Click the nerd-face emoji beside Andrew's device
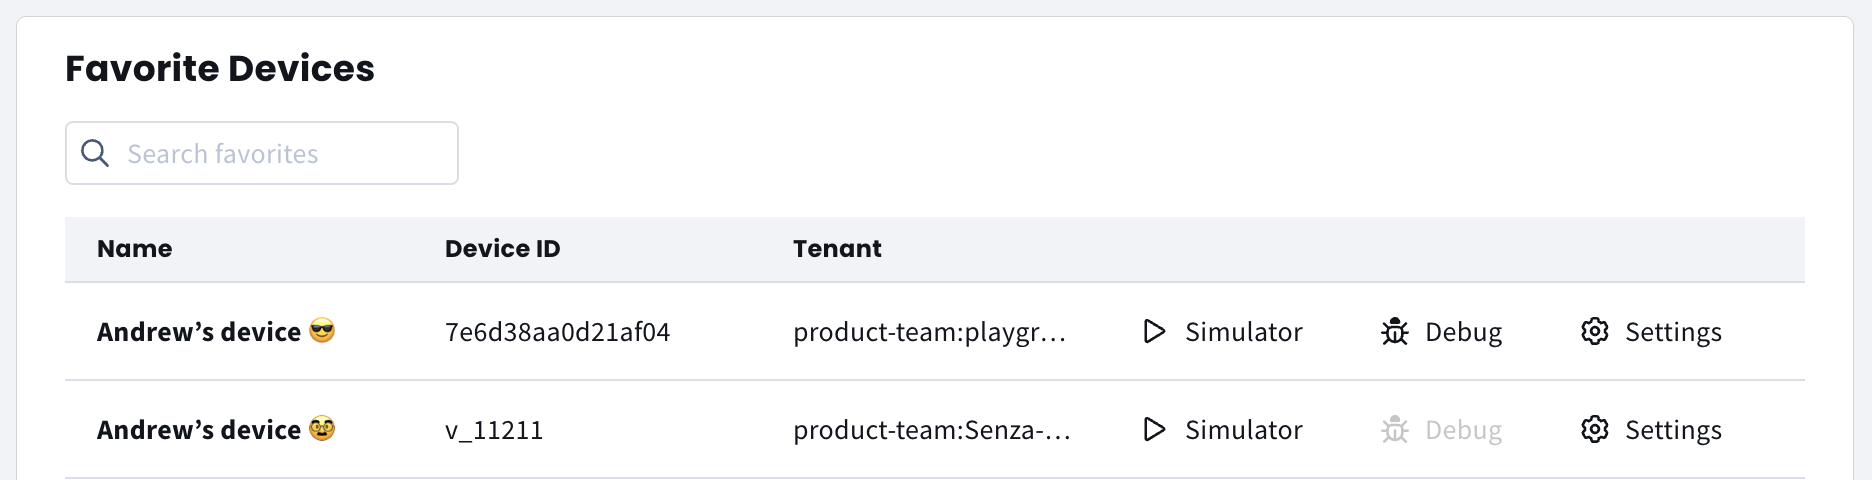Image resolution: width=1872 pixels, height=480 pixels. 322,428
